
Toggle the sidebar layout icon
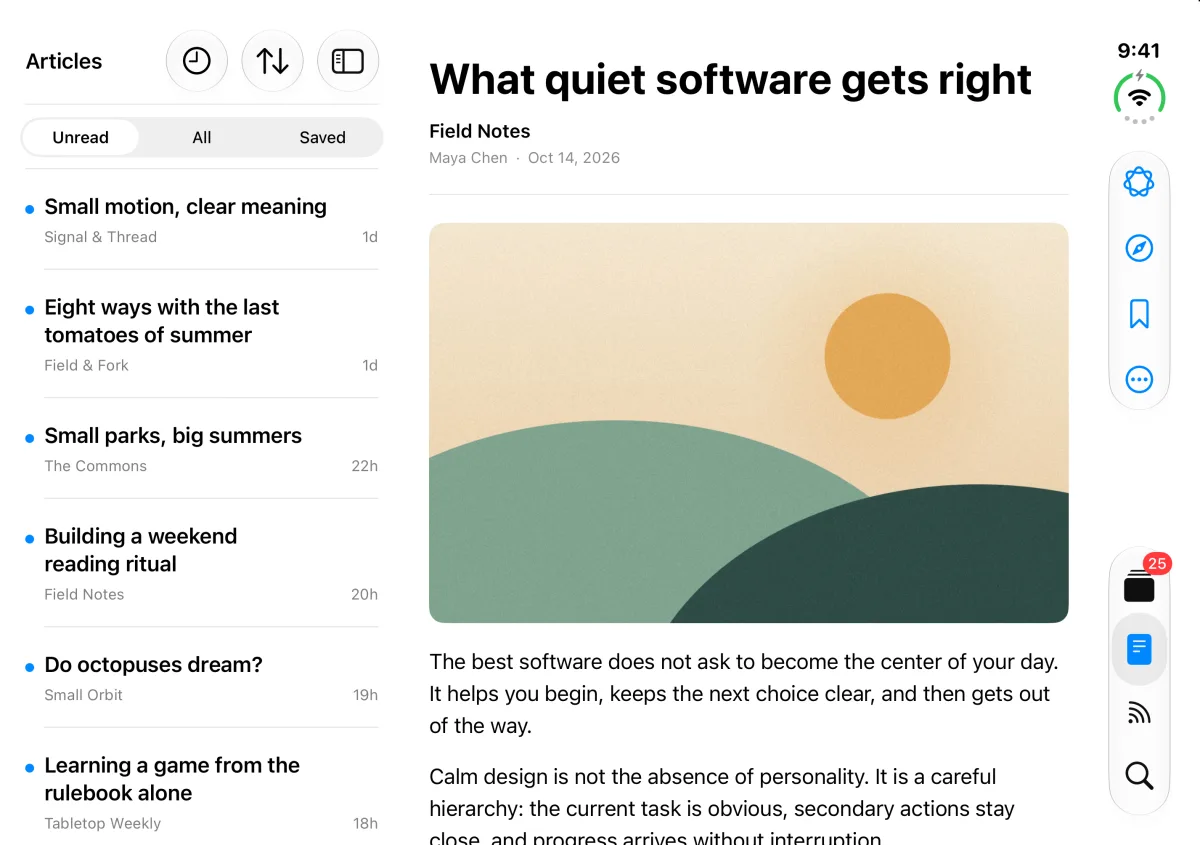pyautogui.click(x=348, y=61)
